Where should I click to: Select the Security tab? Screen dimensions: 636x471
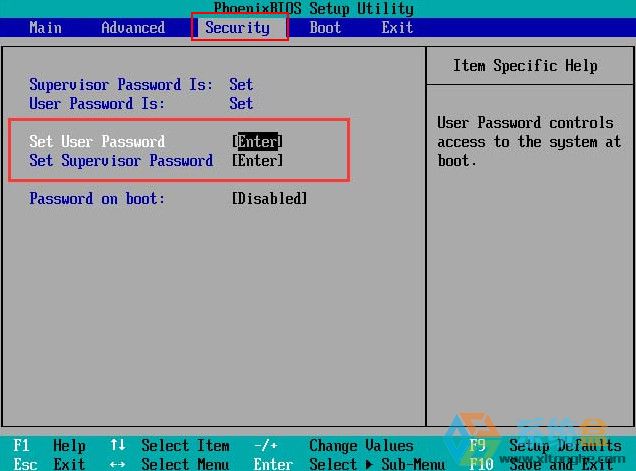[x=237, y=28]
